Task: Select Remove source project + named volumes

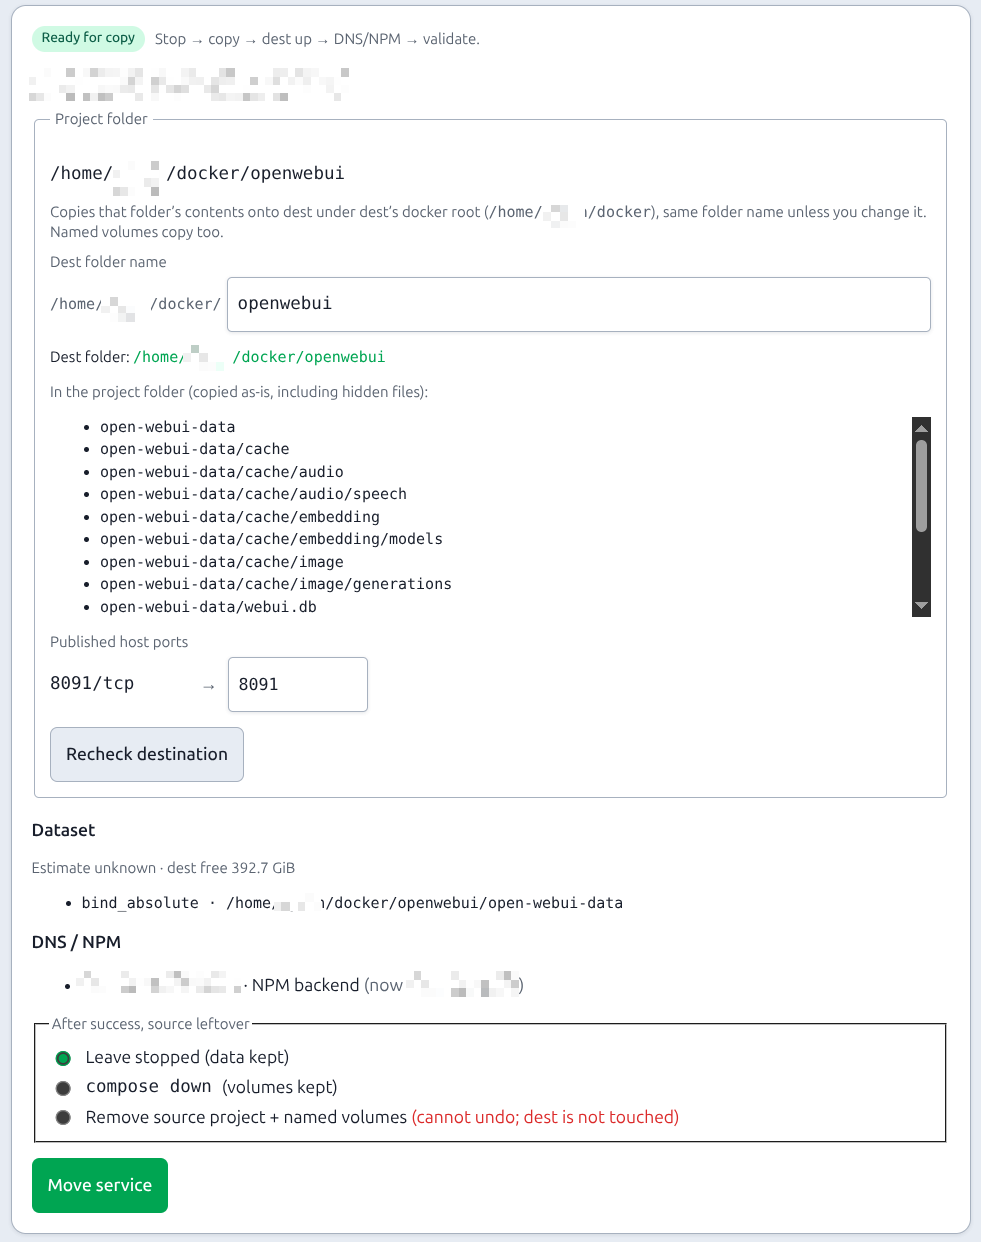Action: point(63,1118)
